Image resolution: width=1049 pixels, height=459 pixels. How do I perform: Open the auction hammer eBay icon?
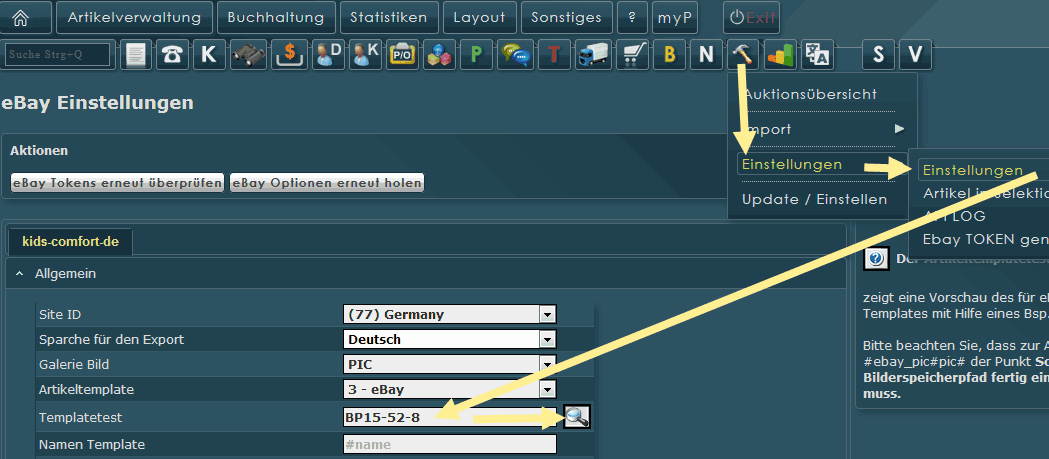tap(743, 55)
